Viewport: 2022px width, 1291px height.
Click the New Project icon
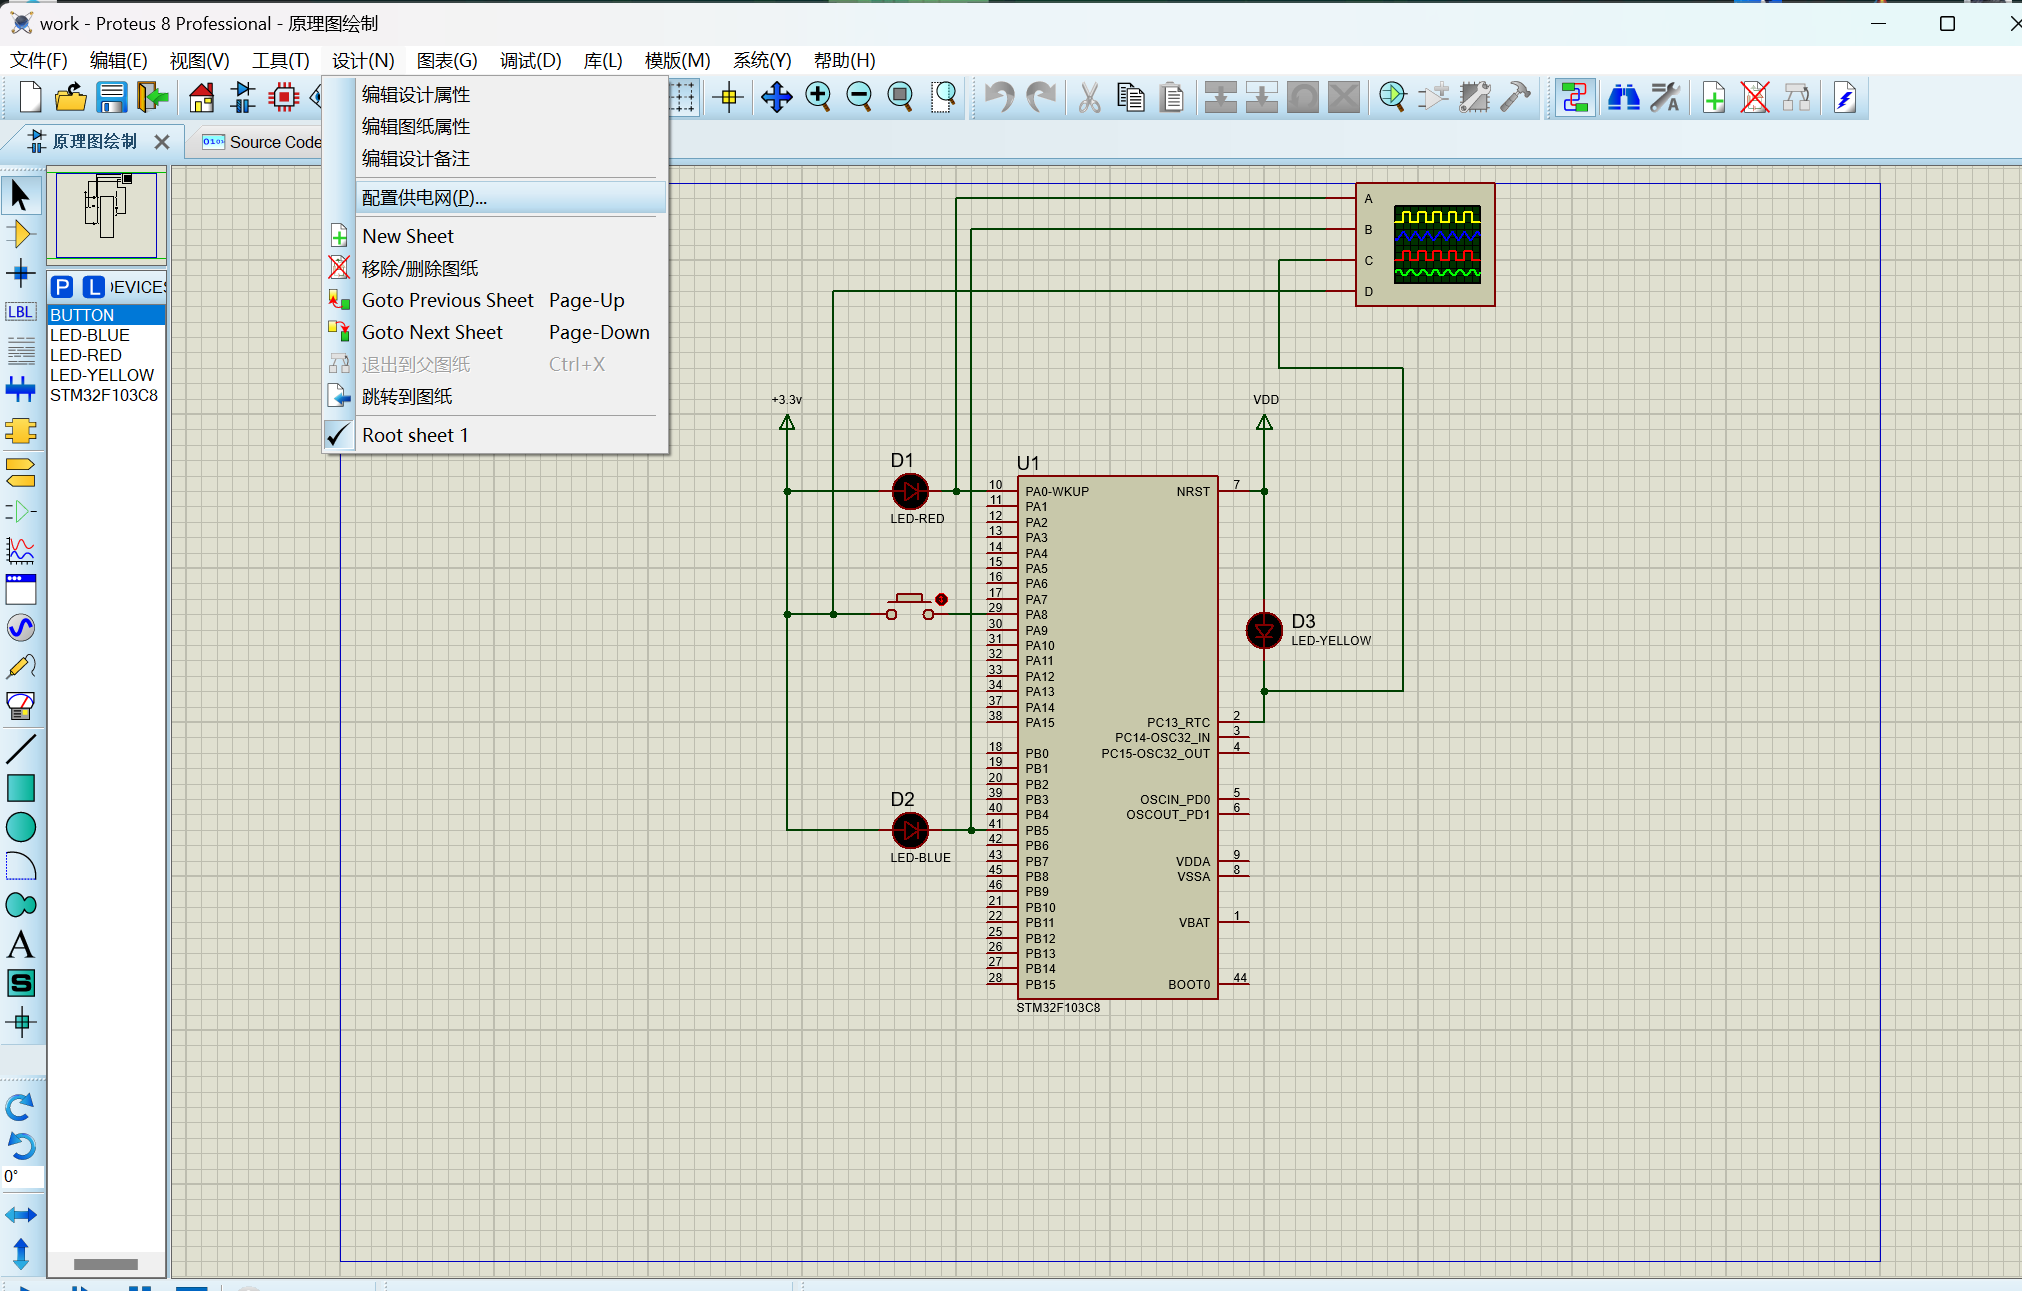pyautogui.click(x=30, y=97)
